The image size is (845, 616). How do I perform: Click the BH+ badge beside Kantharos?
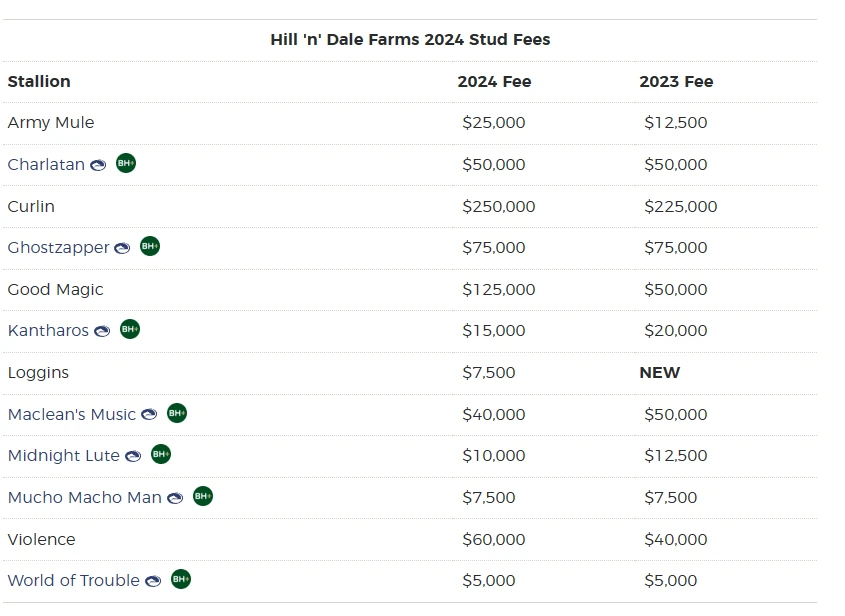[130, 329]
